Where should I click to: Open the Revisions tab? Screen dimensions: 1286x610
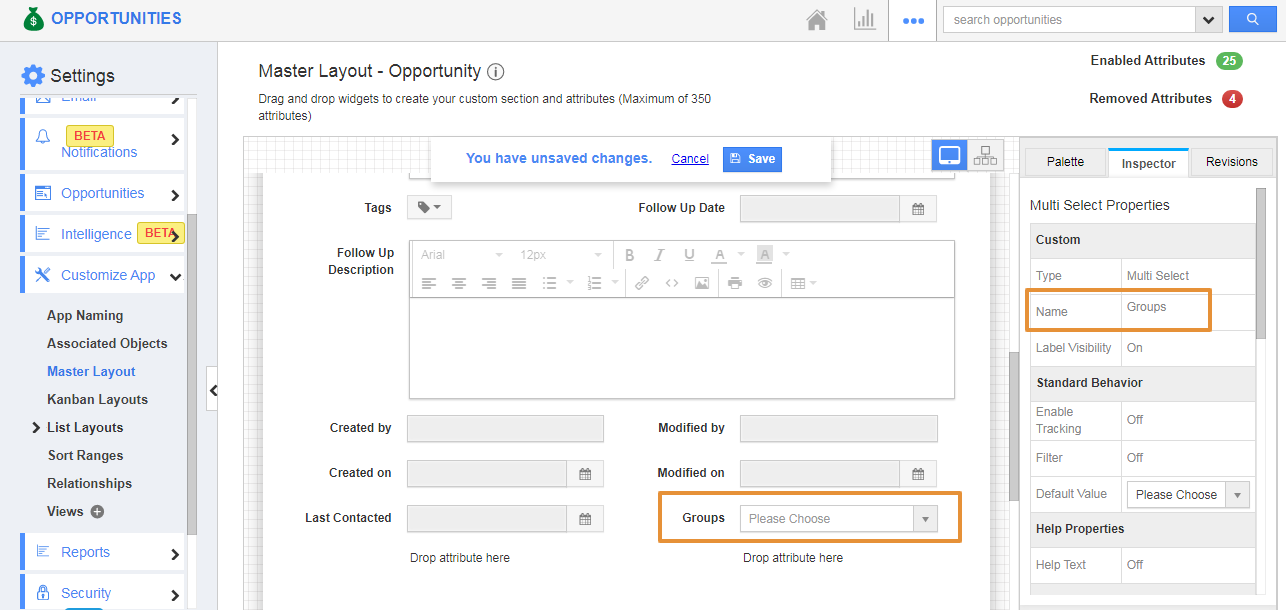tap(1231, 162)
